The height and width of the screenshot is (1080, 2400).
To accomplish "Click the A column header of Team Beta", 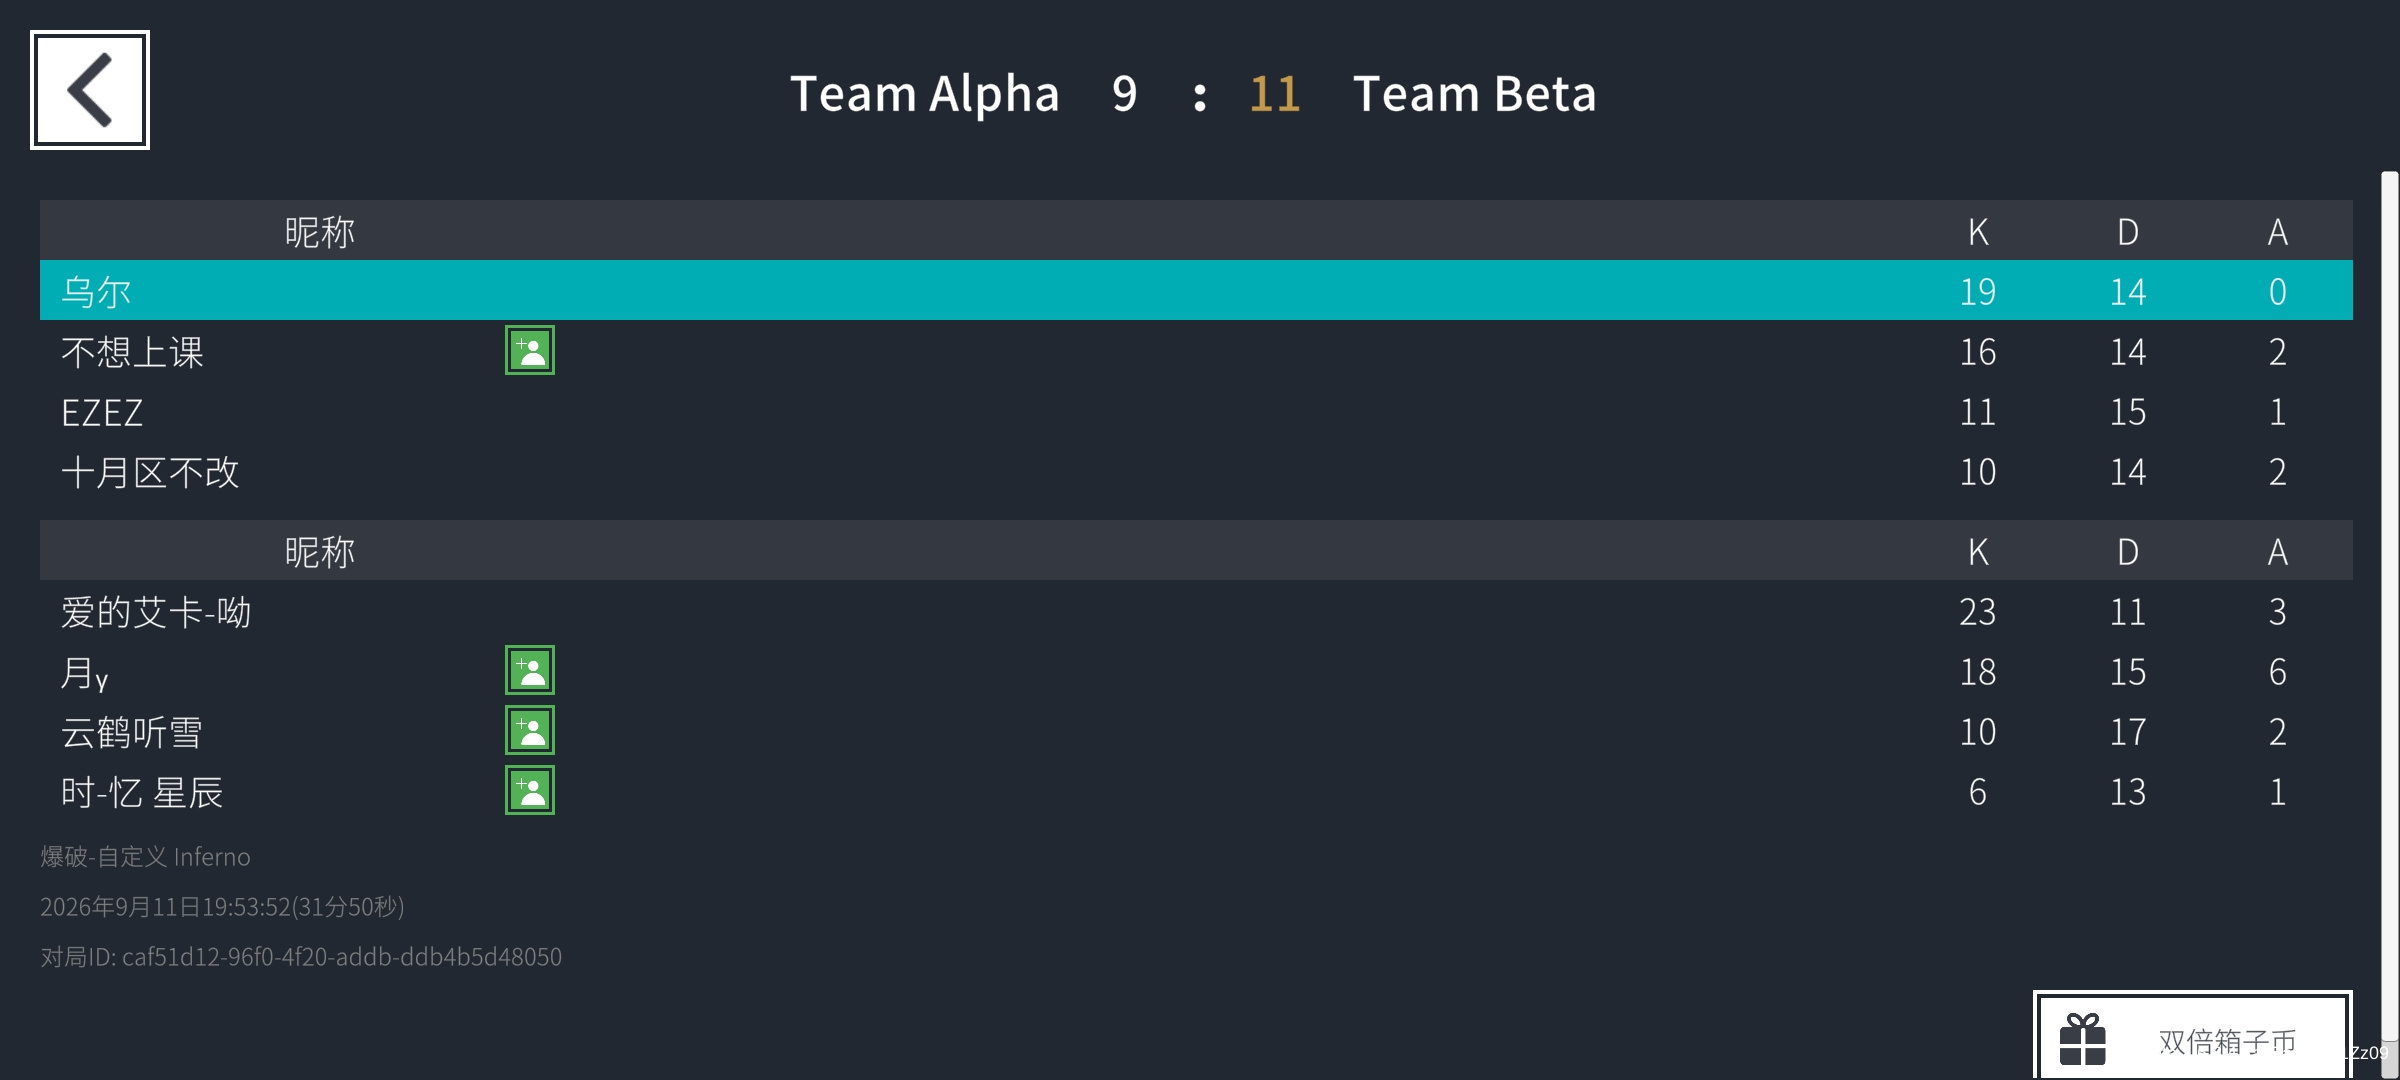I will click(x=2278, y=552).
